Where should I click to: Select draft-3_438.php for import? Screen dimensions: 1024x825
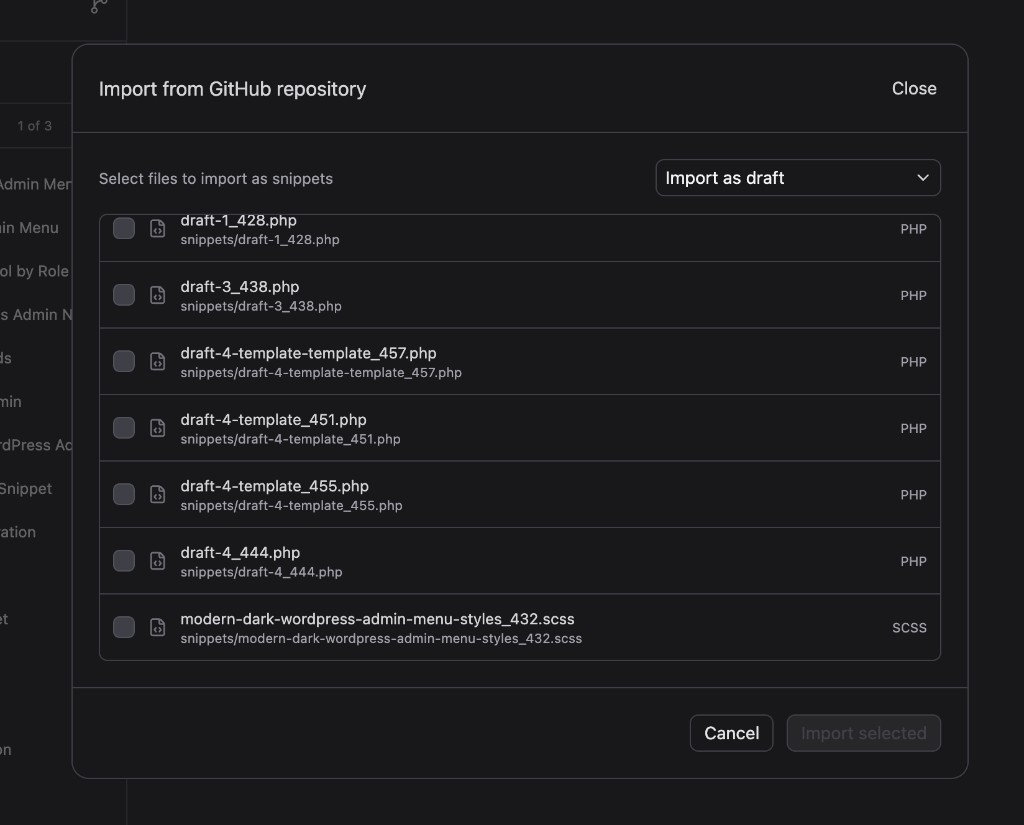point(123,294)
